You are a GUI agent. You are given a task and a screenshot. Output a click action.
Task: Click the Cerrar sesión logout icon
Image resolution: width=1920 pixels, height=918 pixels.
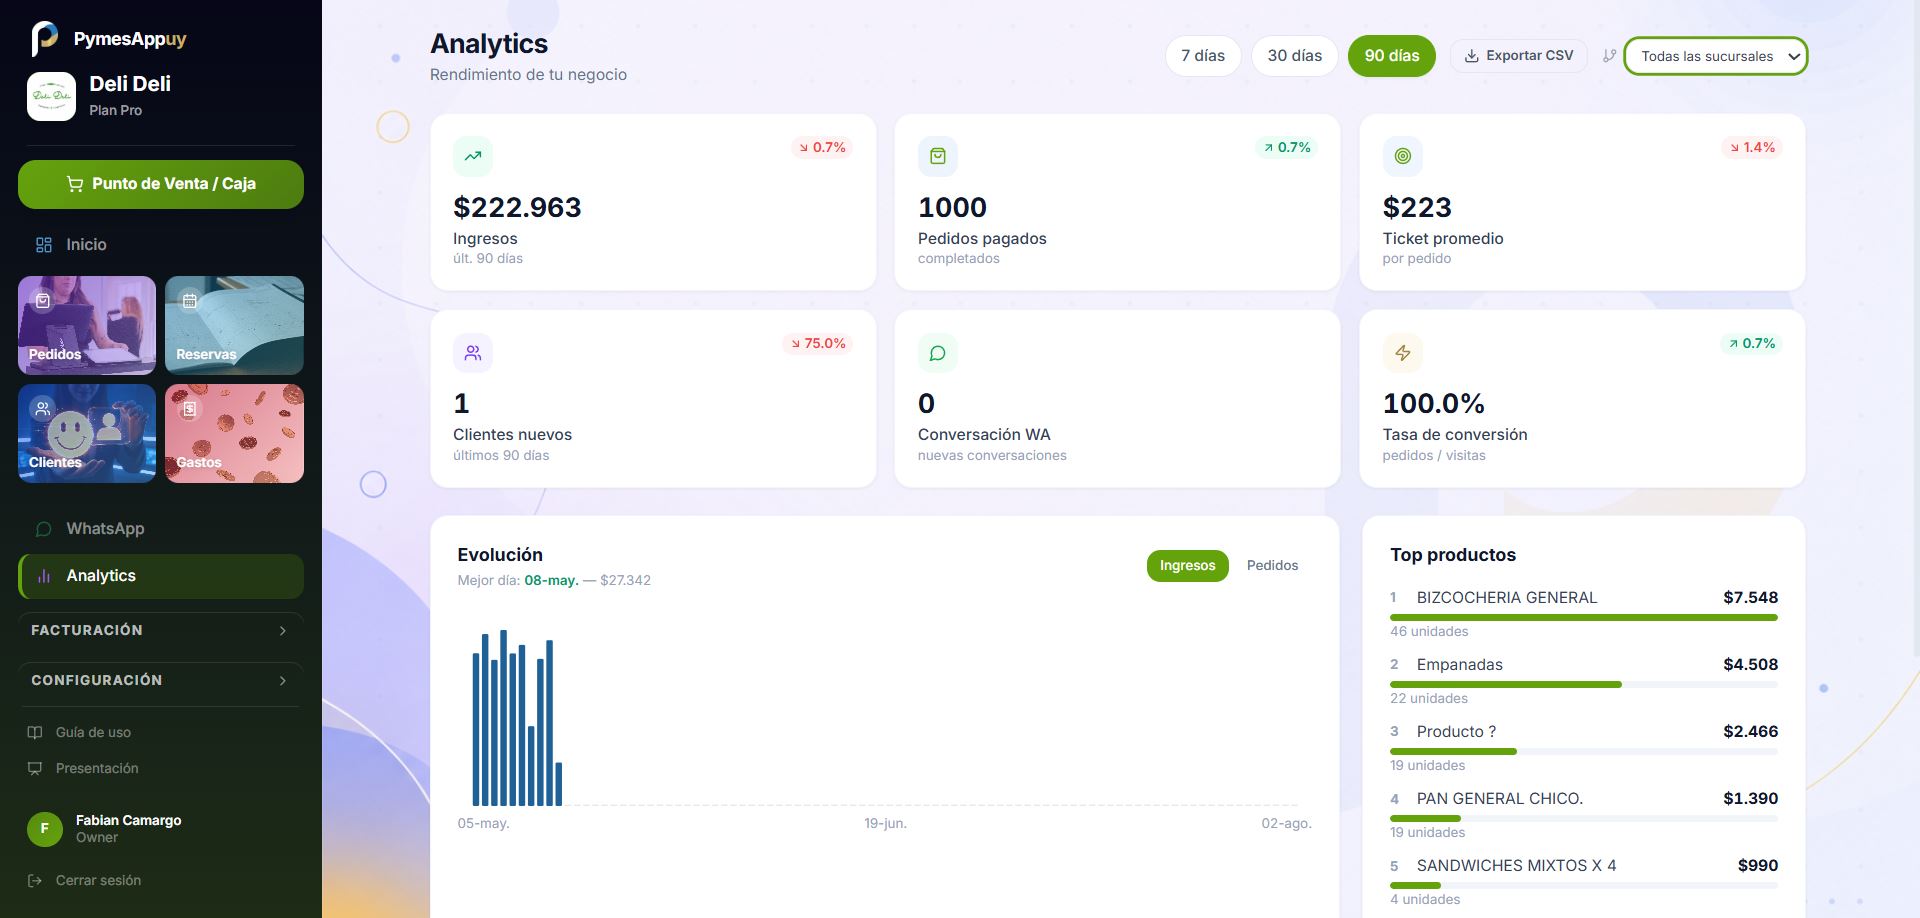coord(35,881)
